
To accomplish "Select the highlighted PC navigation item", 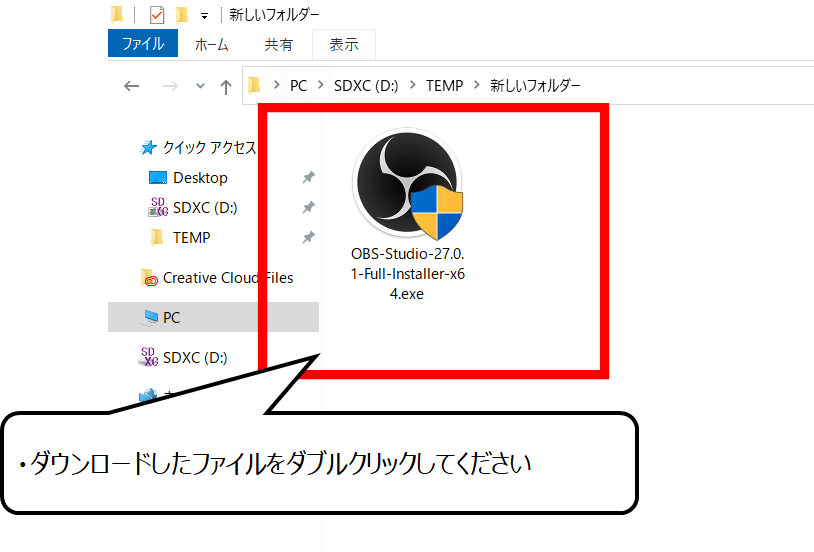I will click(213, 317).
